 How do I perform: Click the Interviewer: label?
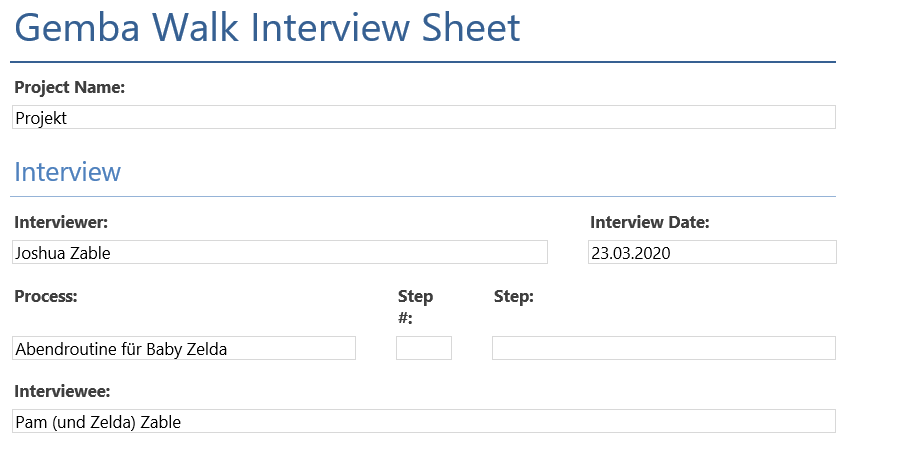click(61, 222)
